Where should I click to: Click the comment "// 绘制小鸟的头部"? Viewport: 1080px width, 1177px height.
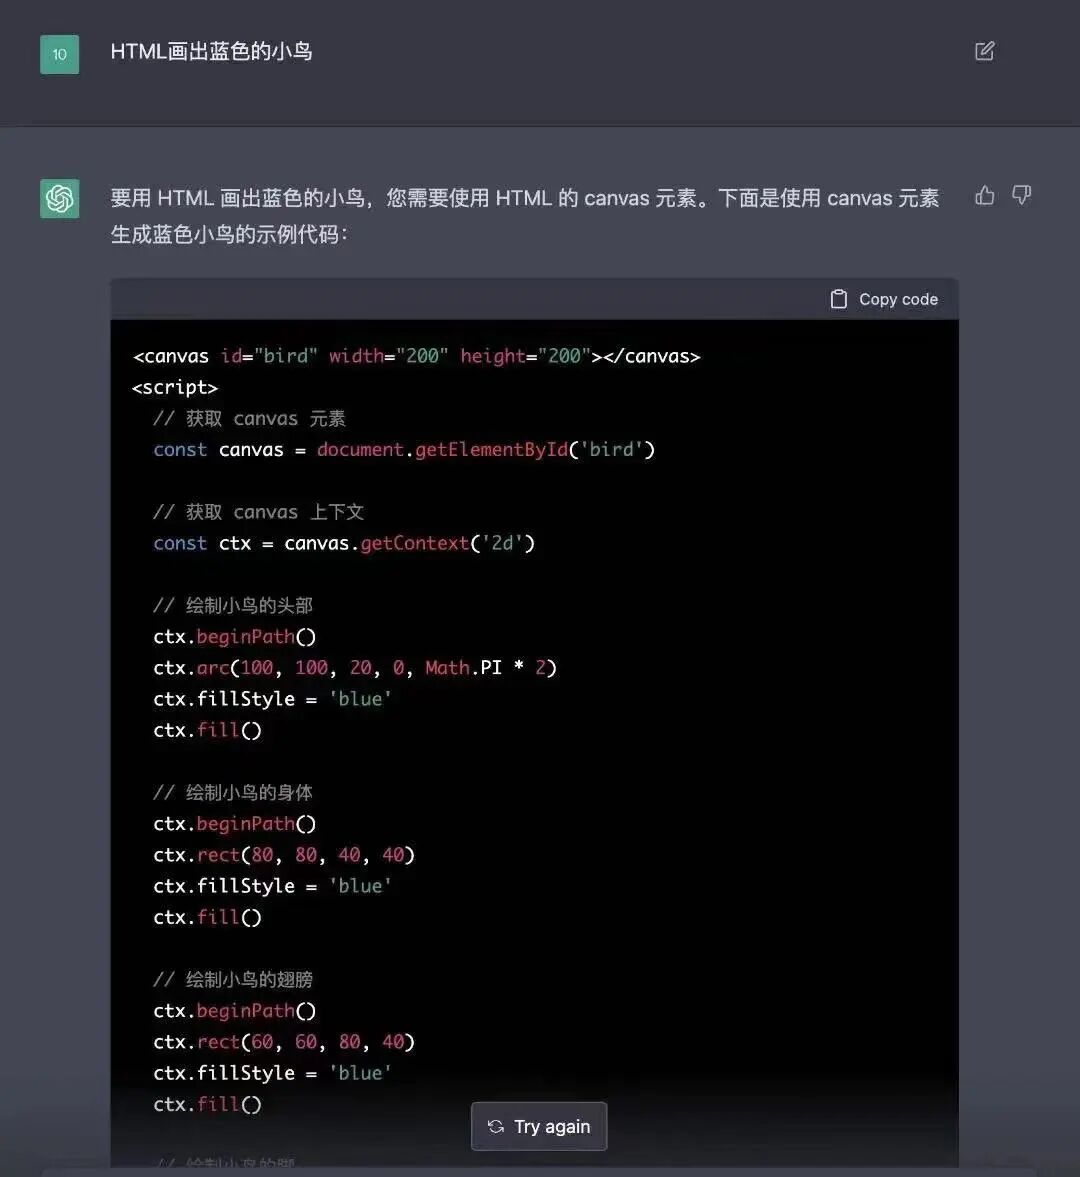click(233, 605)
